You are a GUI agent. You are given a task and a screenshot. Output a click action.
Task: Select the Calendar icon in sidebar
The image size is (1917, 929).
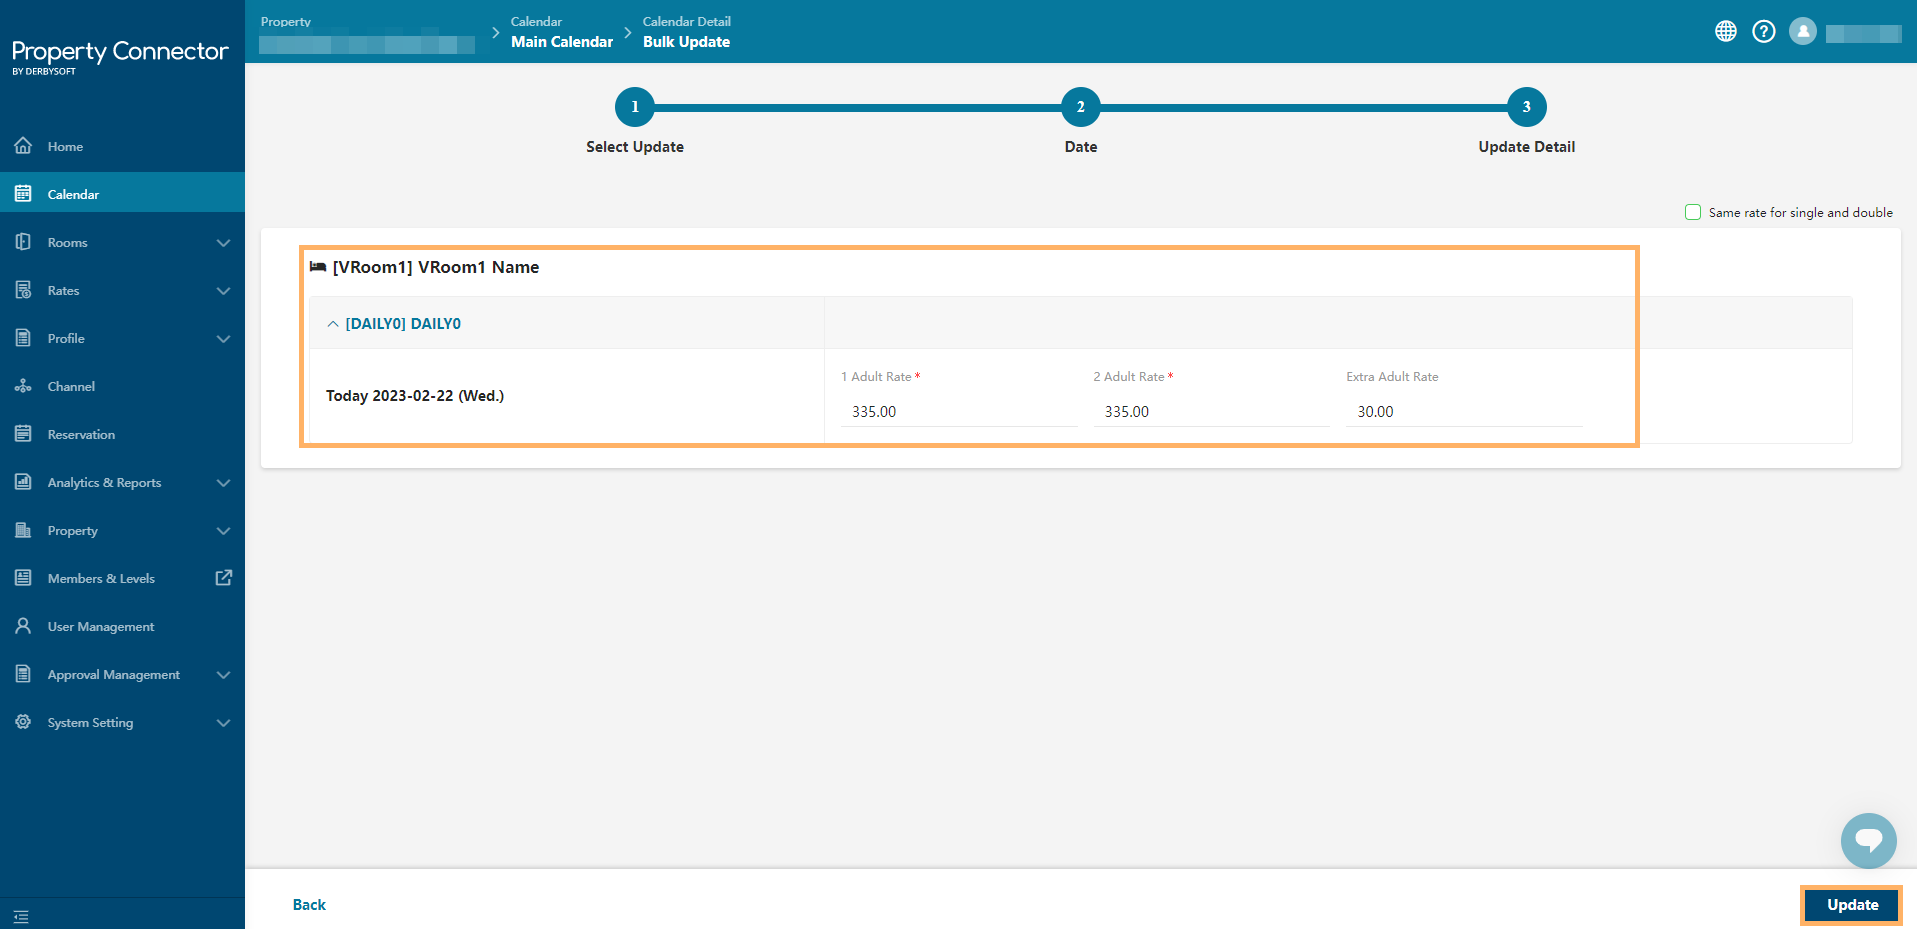click(23, 194)
